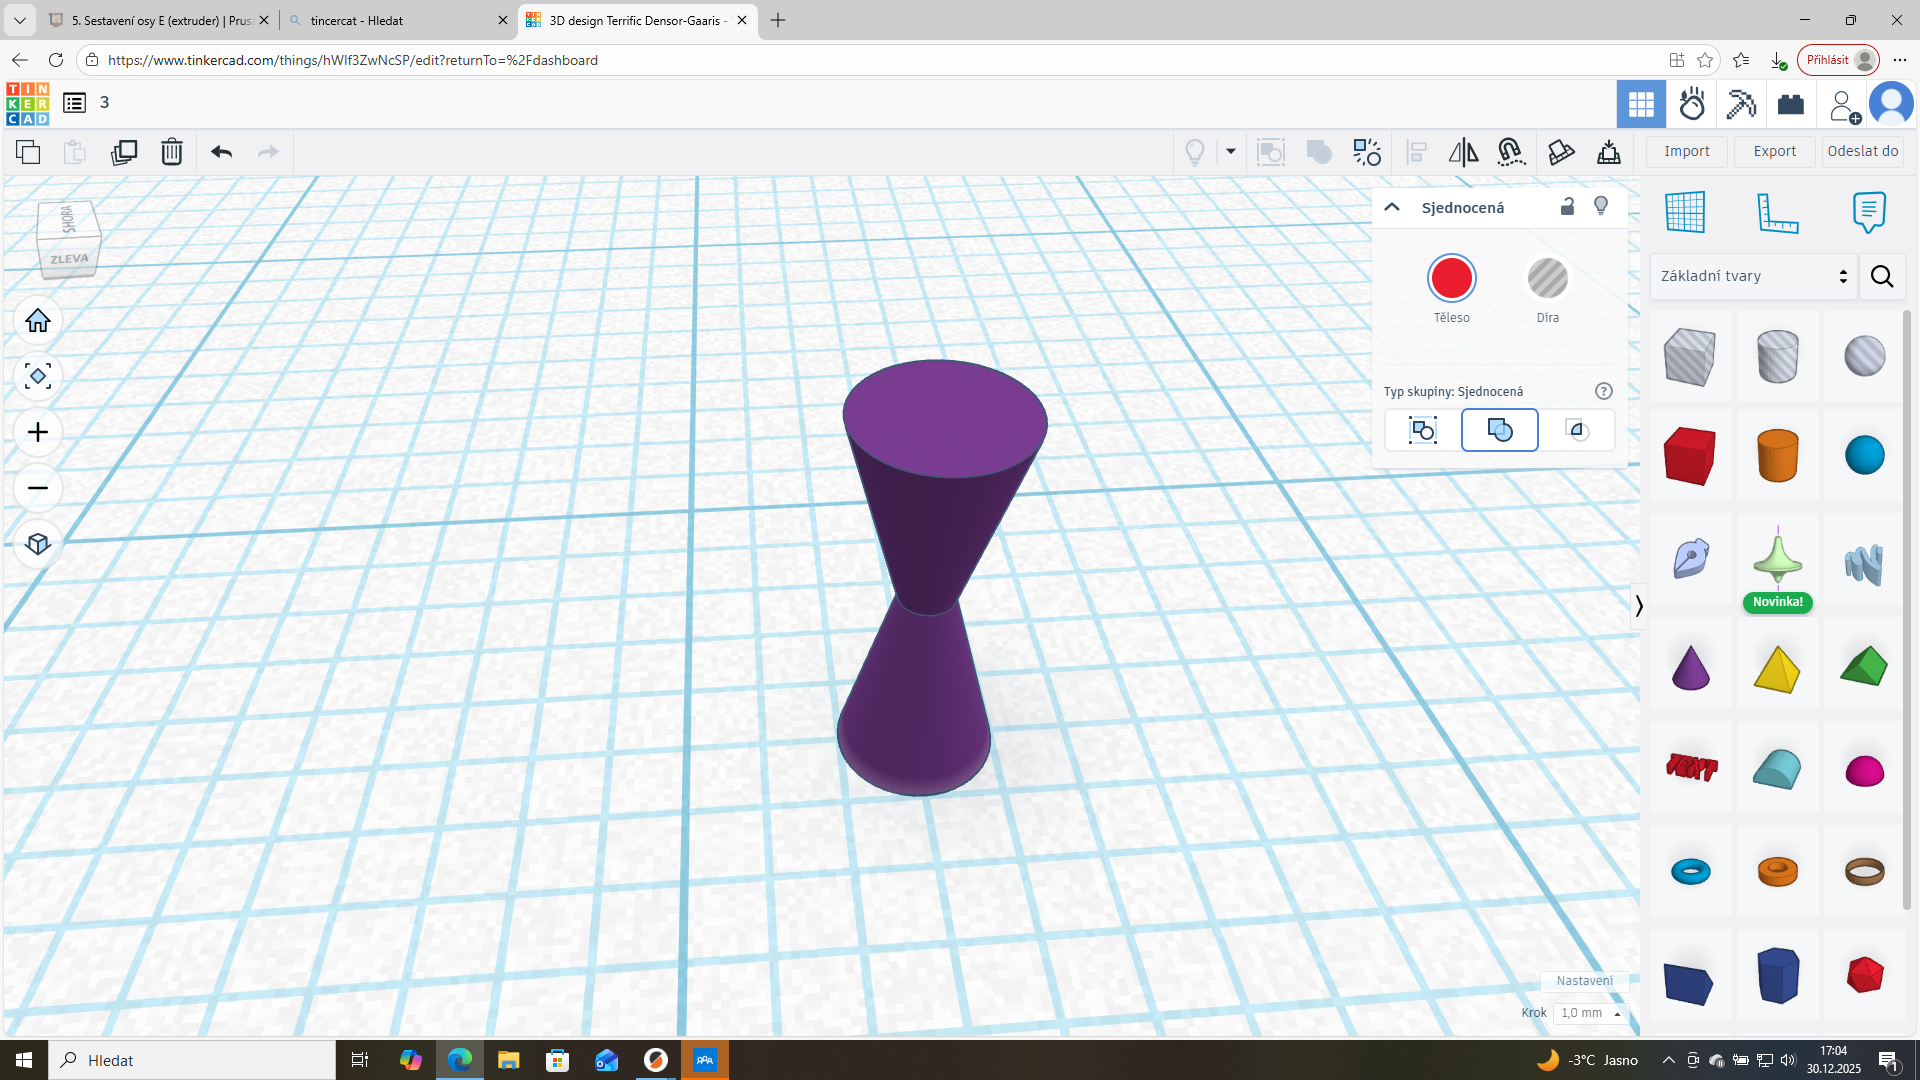
Task: Open the Notes tool icon
Action: click(1868, 212)
